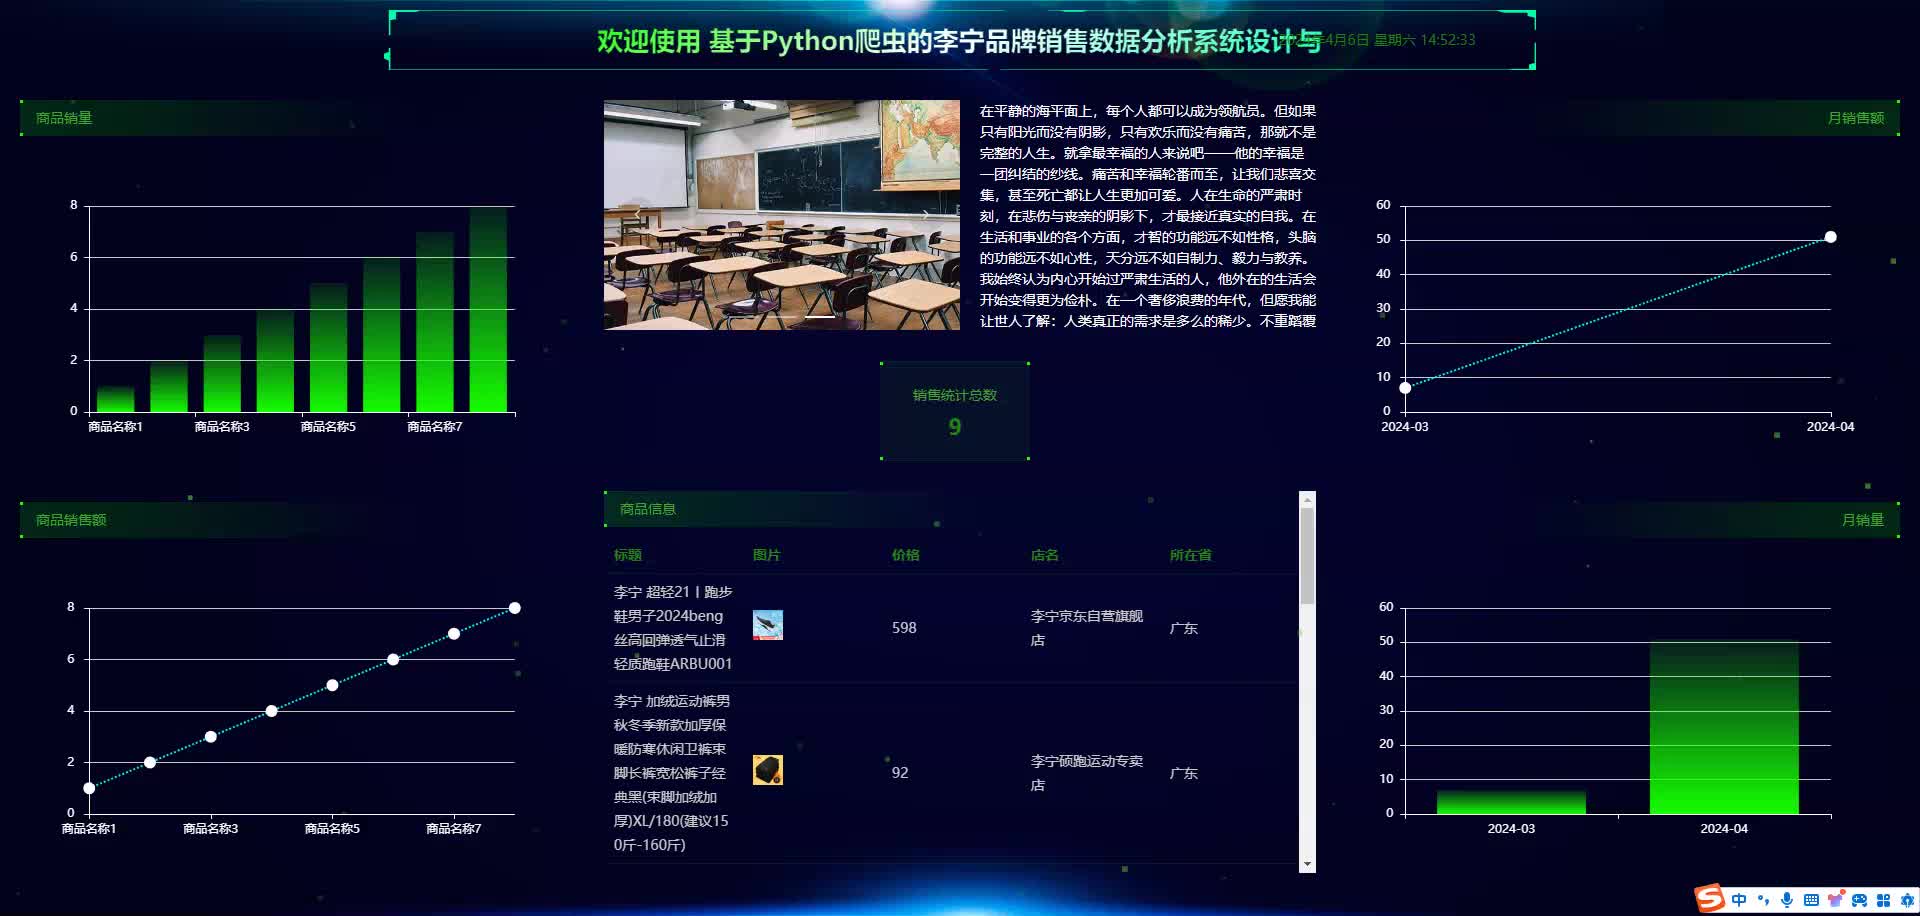
Task: Toggle the 中 Chinese/English input mode
Action: point(1739,900)
